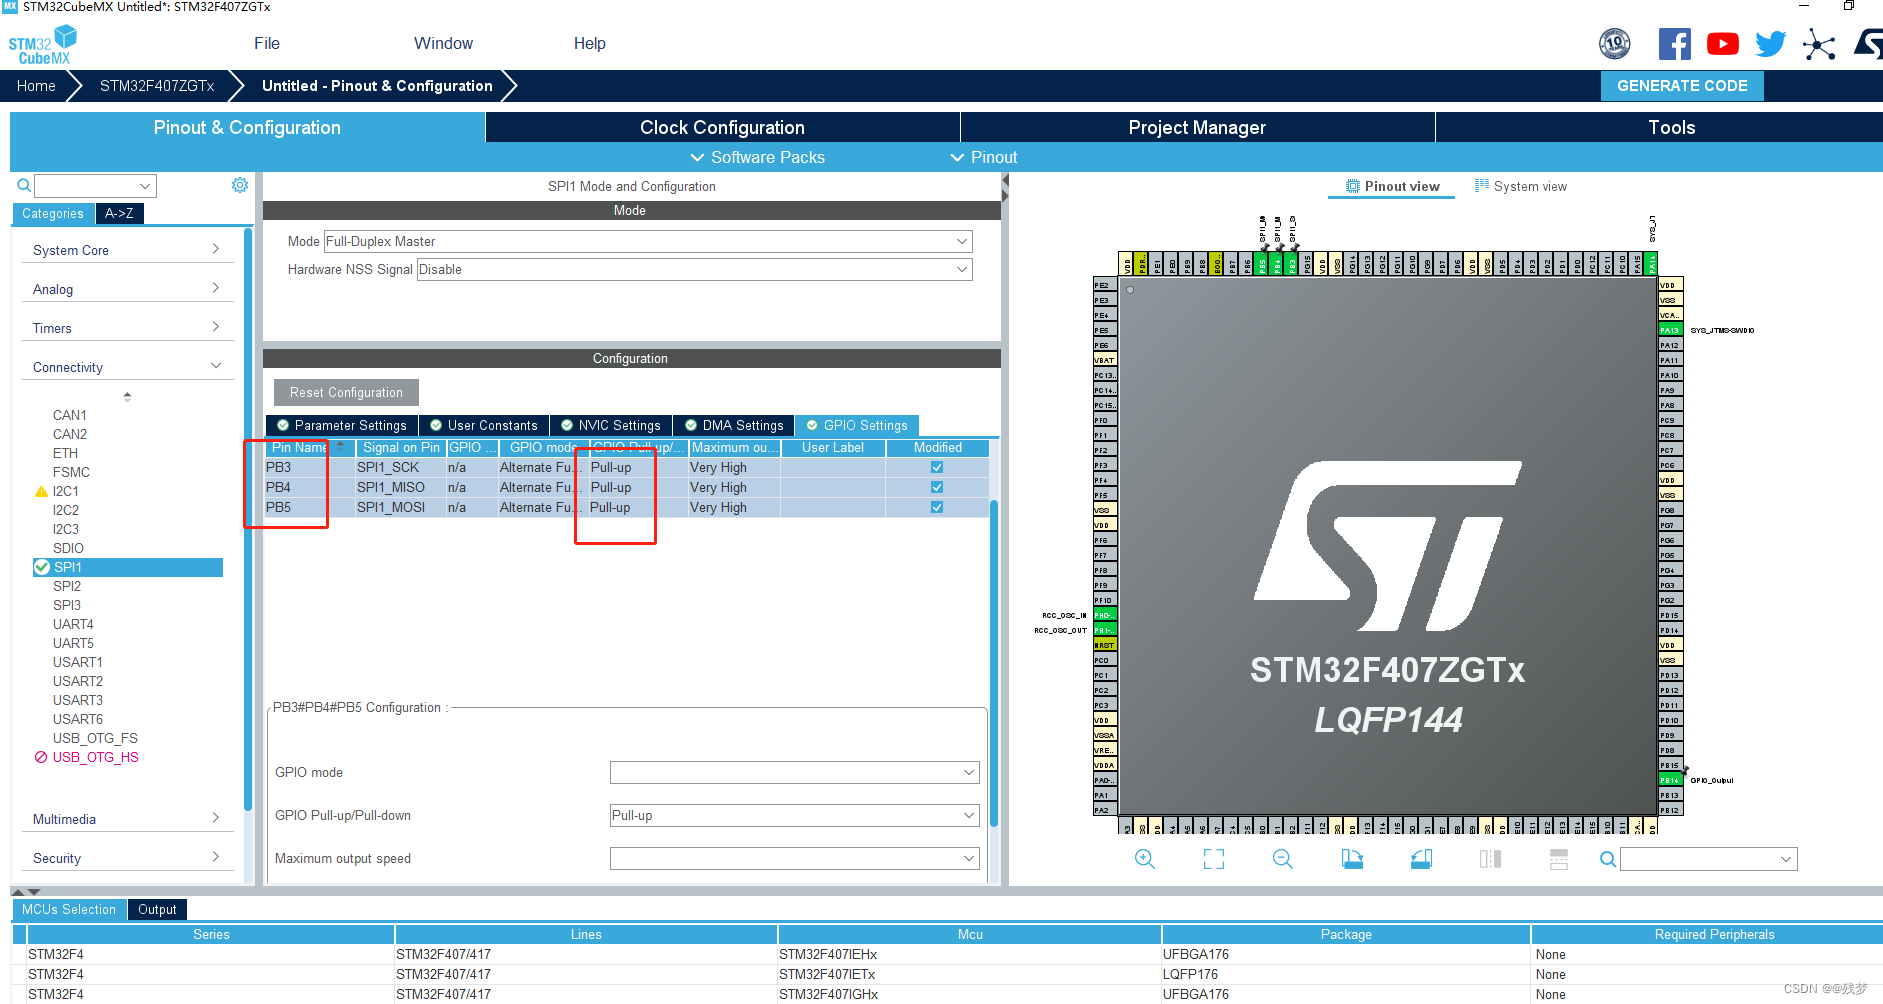
Task: Toggle Modified checkbox for PB3 row
Action: tap(937, 467)
